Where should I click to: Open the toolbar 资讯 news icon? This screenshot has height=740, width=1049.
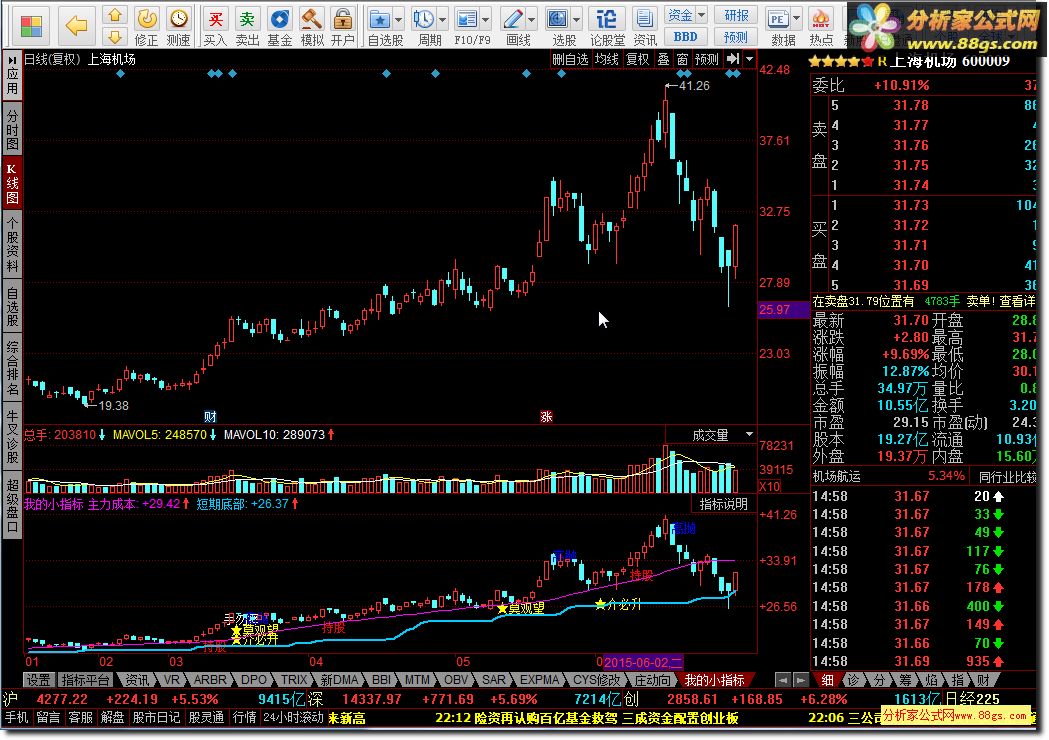click(645, 27)
